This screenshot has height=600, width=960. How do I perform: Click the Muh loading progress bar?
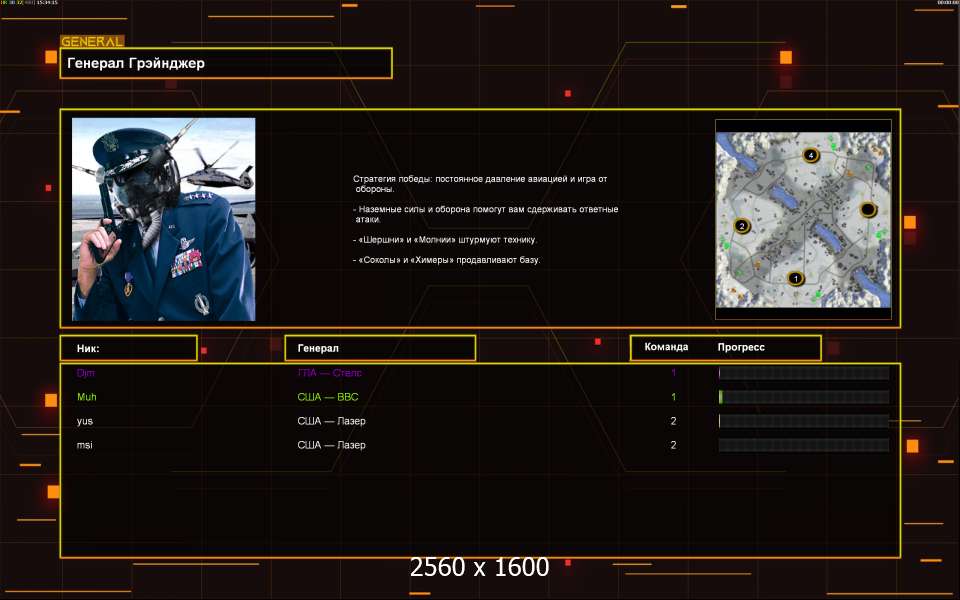[803, 397]
